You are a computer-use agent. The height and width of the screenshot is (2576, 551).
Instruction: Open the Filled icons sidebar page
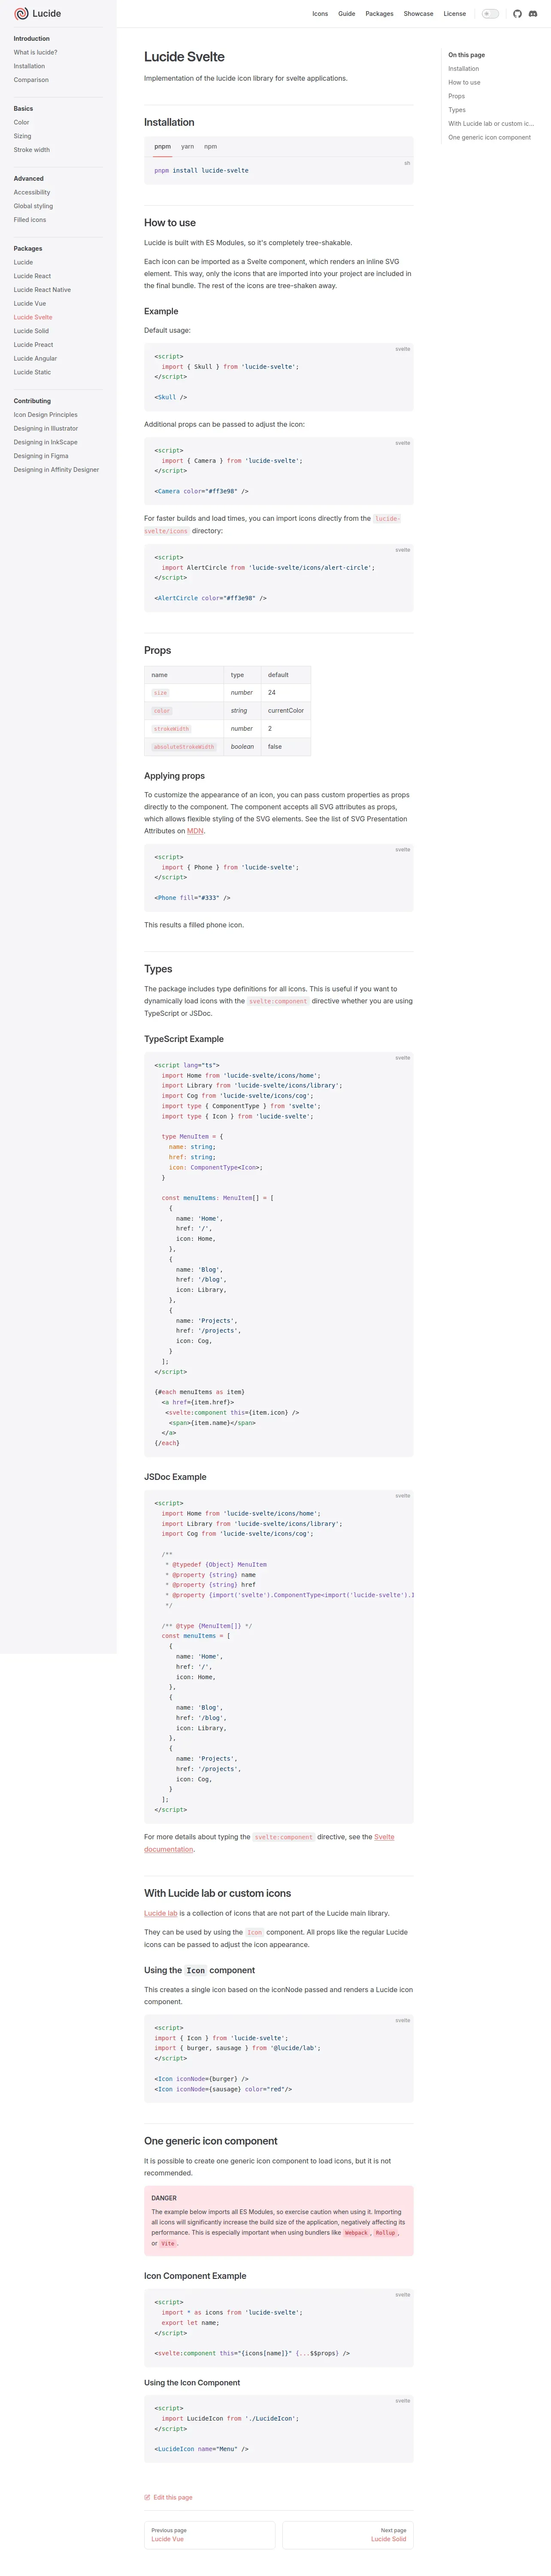coord(30,220)
